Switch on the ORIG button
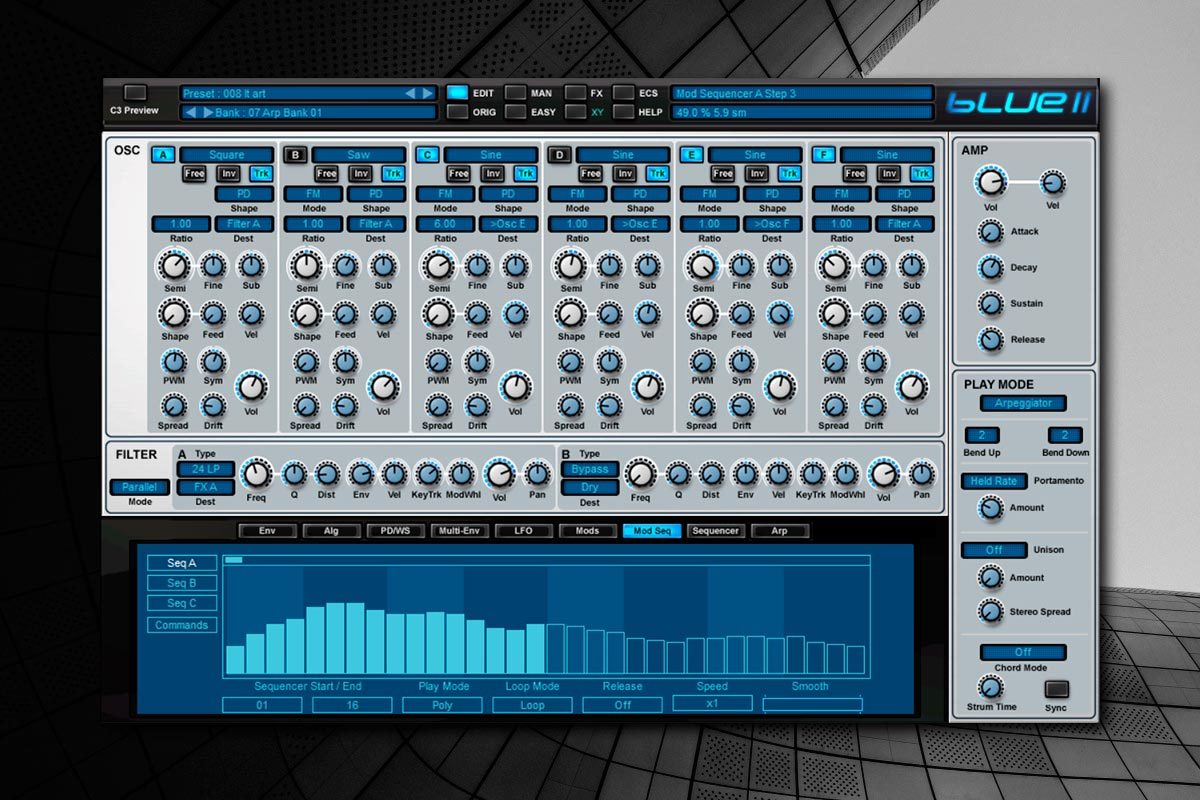Viewport: 1200px width, 800px height. pyautogui.click(x=457, y=112)
